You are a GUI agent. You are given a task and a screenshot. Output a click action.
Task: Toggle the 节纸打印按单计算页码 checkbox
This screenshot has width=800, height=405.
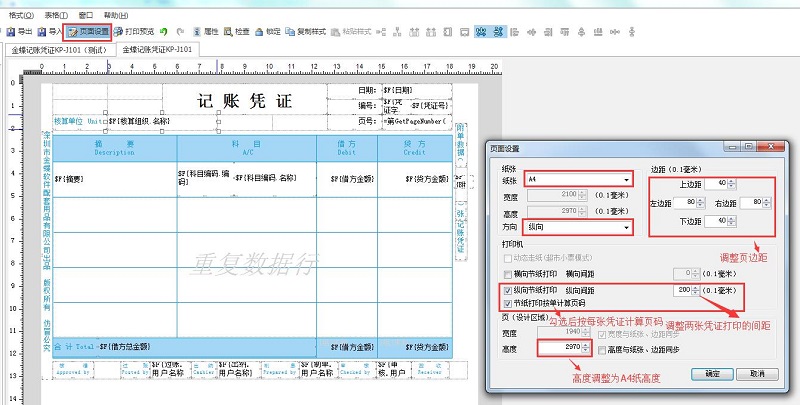tap(510, 303)
